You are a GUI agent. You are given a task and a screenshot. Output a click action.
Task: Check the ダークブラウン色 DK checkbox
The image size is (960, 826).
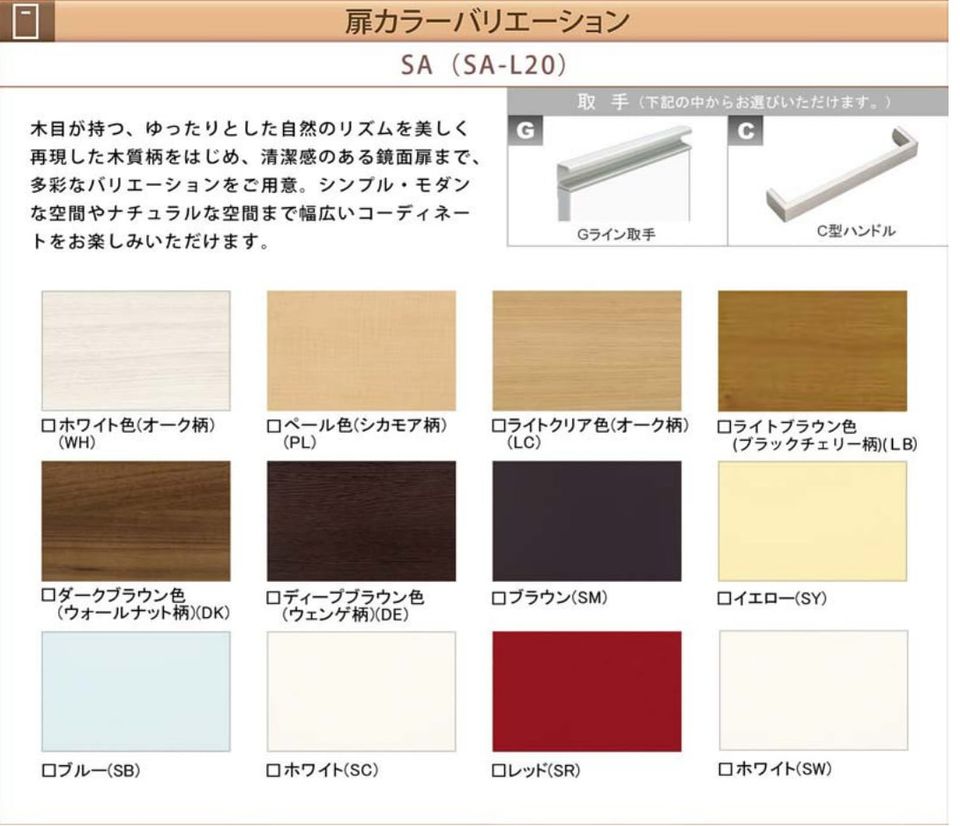(48, 595)
